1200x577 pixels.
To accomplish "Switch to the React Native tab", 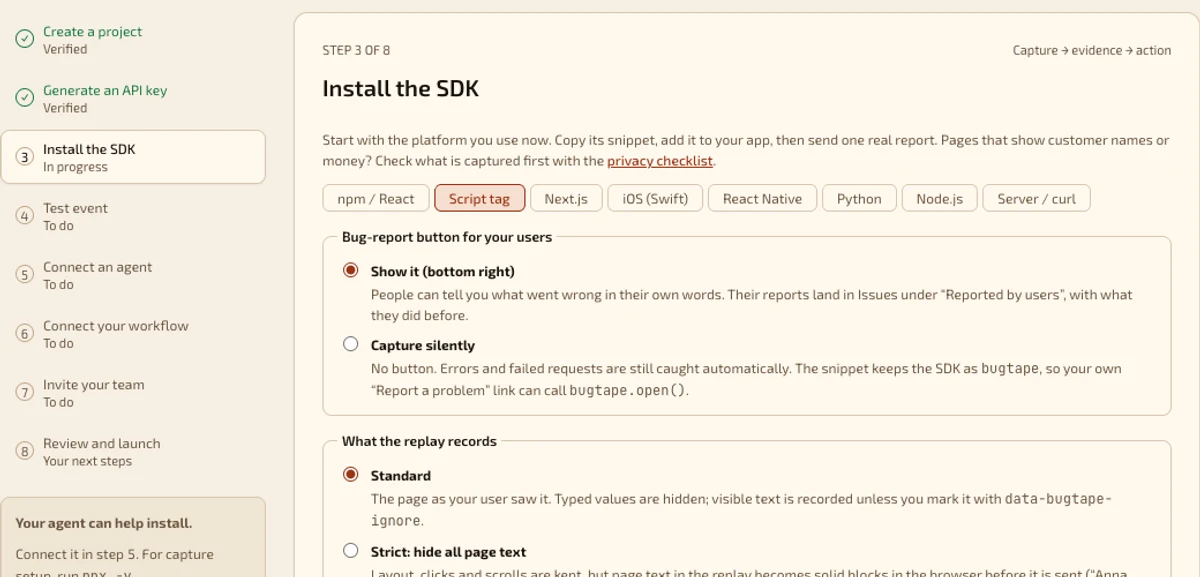I will 762,198.
